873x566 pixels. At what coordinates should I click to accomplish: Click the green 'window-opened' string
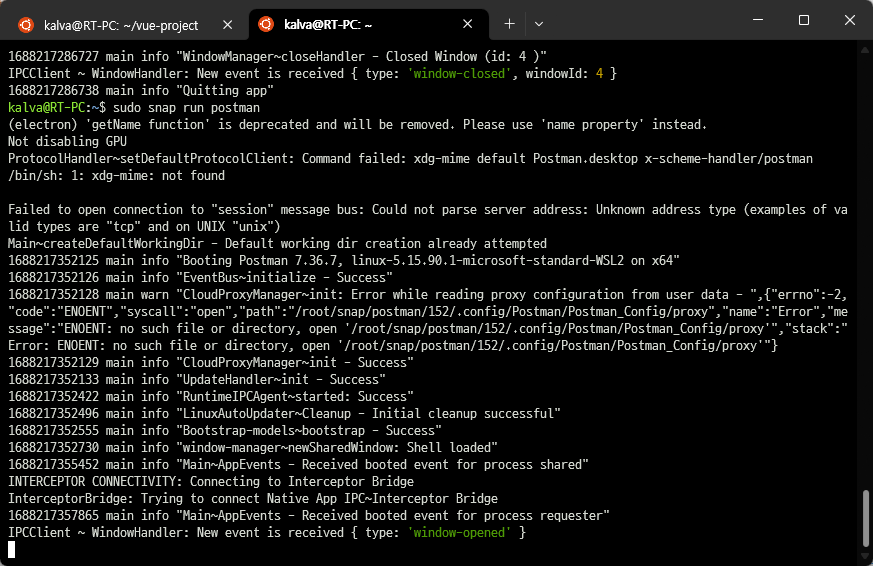coord(459,533)
